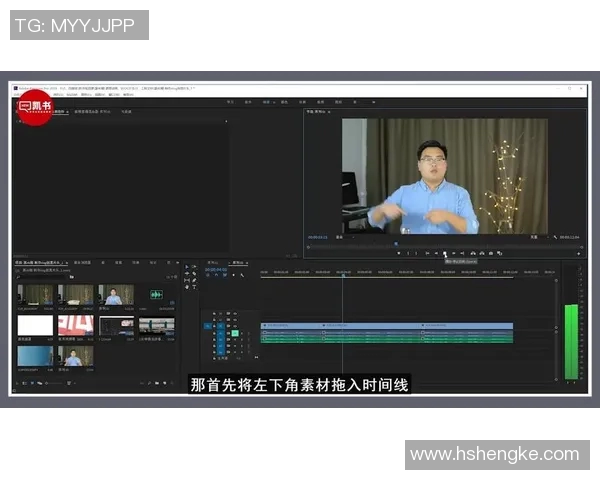
Task: Open the Media Browser tab beside Project
Action: tap(82, 263)
